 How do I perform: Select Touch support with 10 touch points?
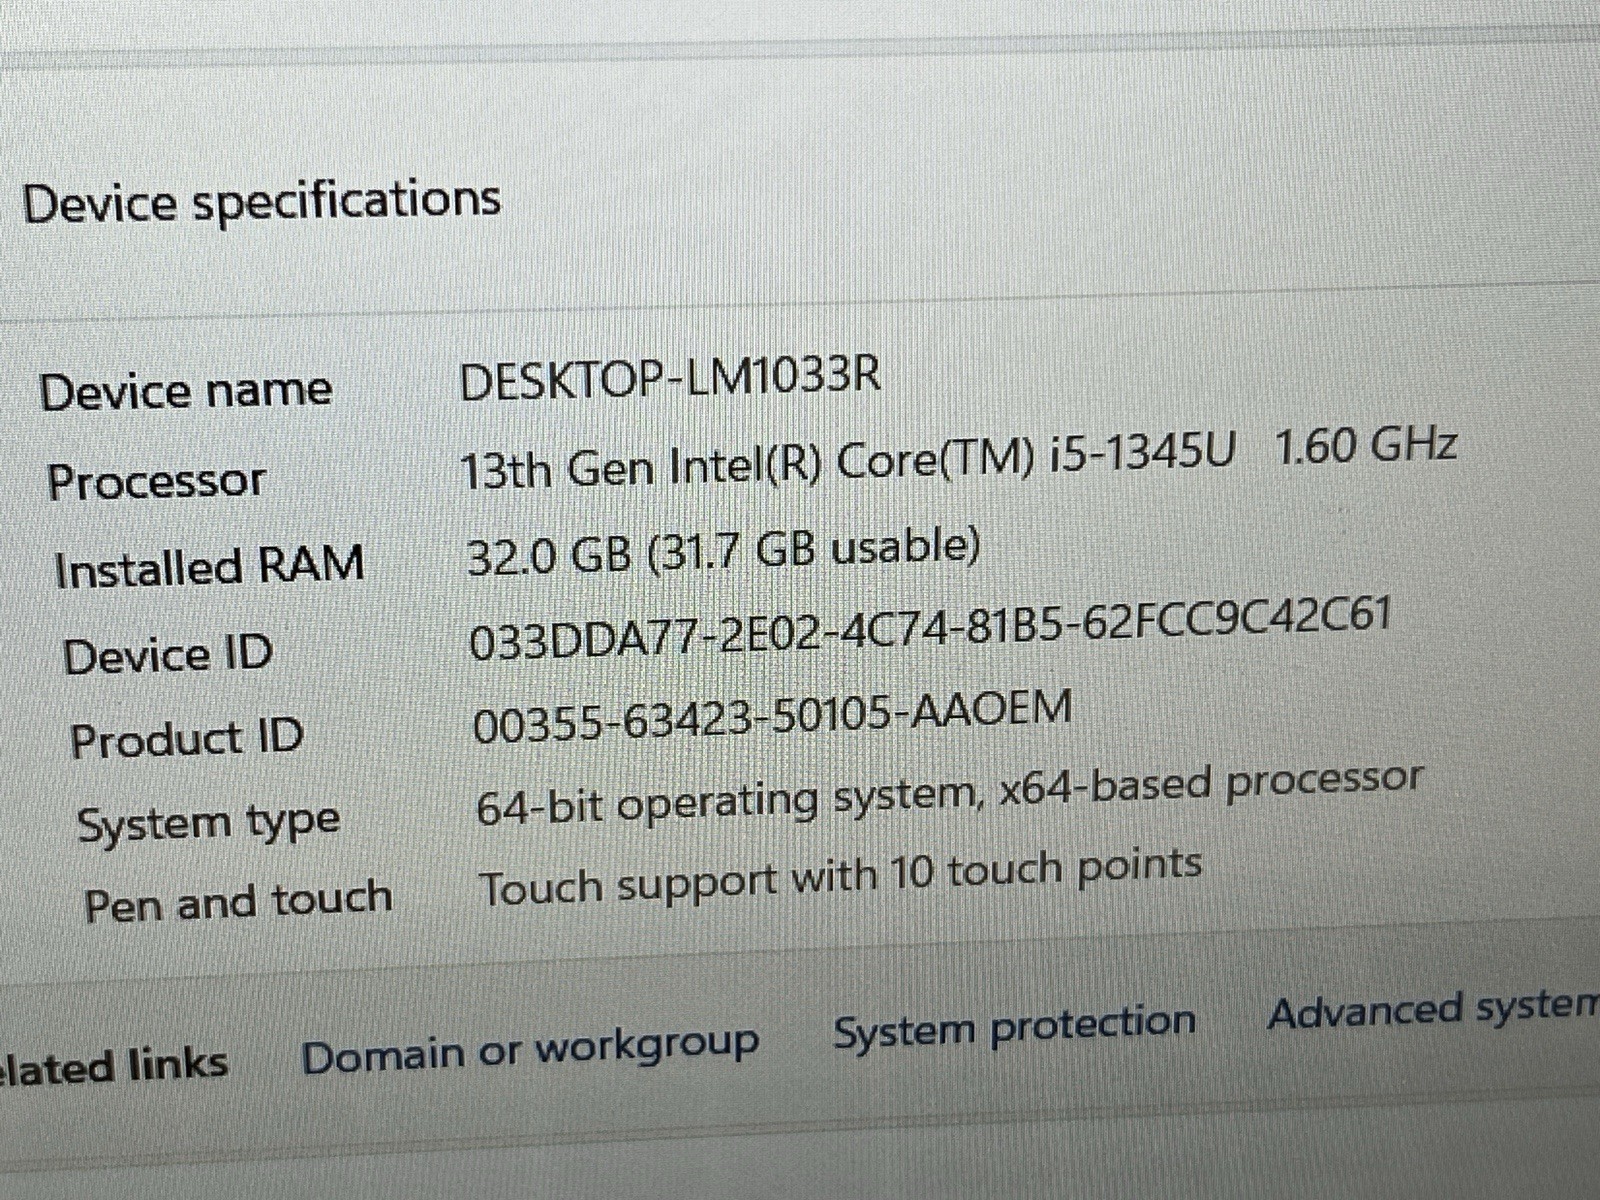(840, 877)
